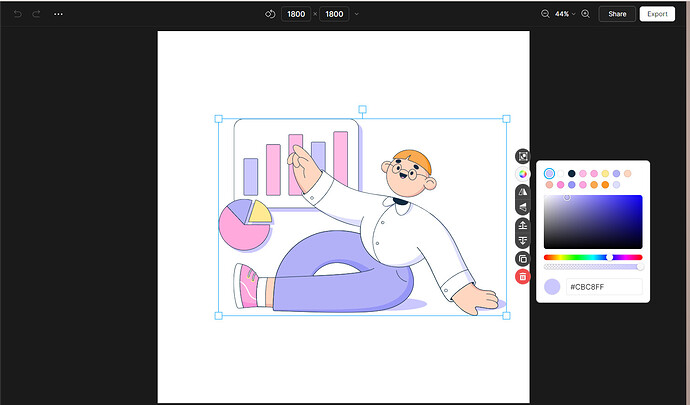Select the highlighted lavender swatch
The width and height of the screenshot is (690, 405).
tap(549, 173)
